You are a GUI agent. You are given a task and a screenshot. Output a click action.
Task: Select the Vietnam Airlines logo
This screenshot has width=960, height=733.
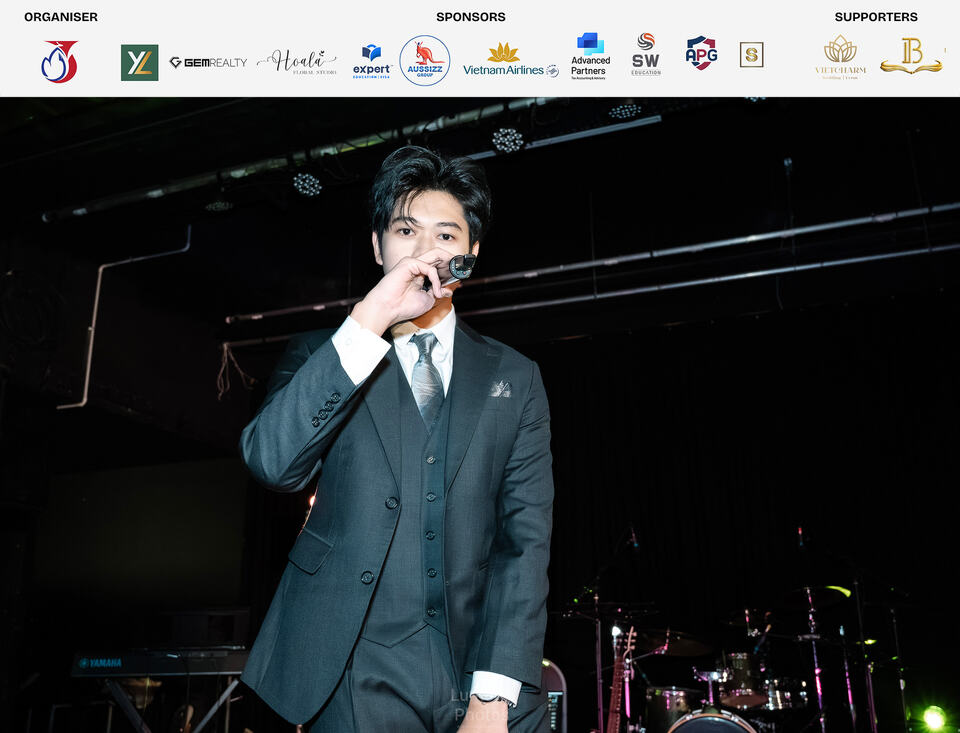(511, 61)
